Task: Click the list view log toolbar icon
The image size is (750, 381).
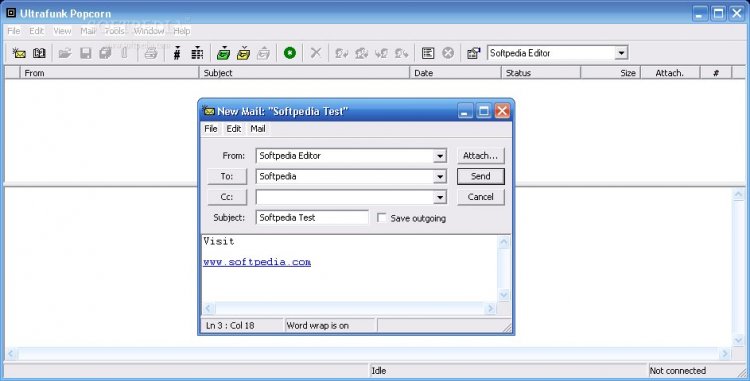Action: point(428,53)
